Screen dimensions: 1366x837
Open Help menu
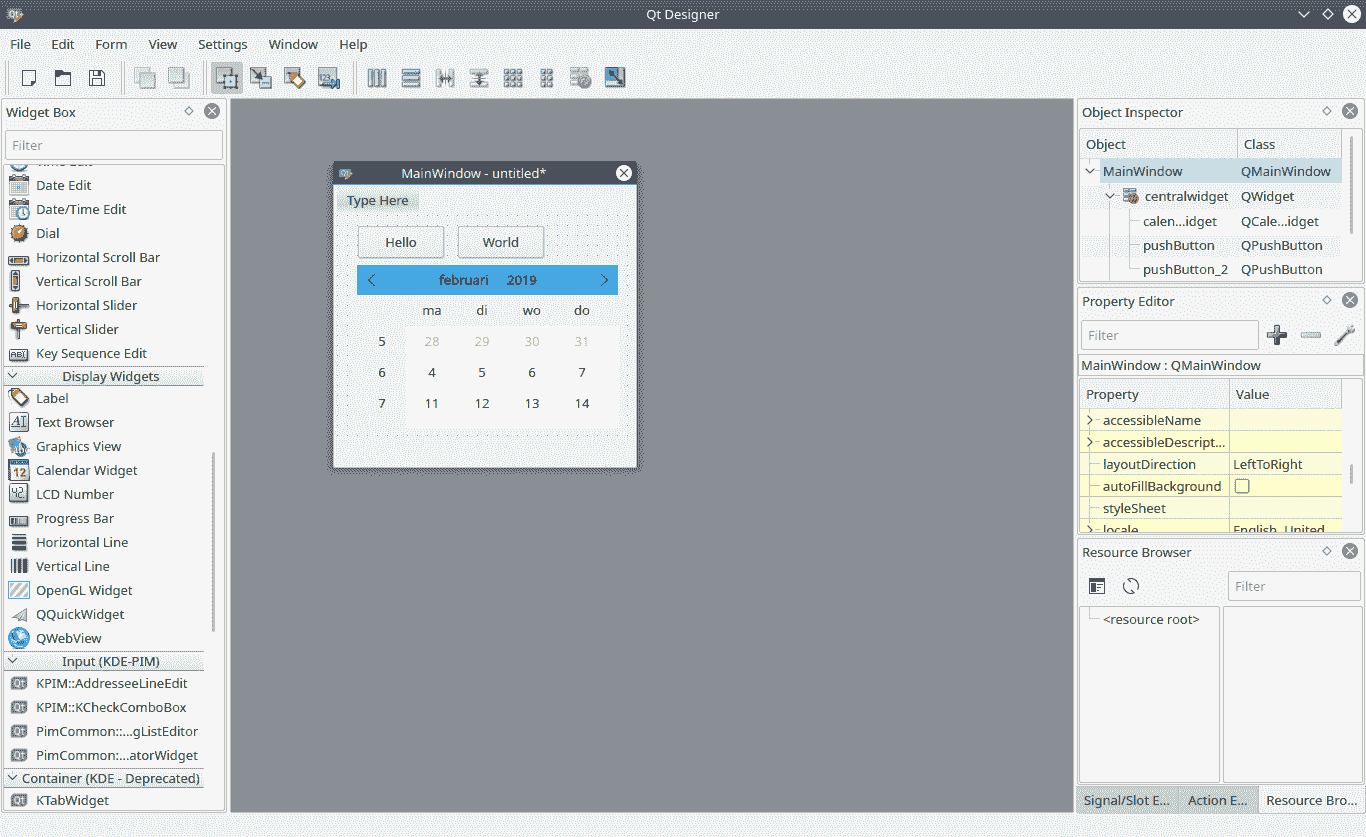tap(353, 44)
